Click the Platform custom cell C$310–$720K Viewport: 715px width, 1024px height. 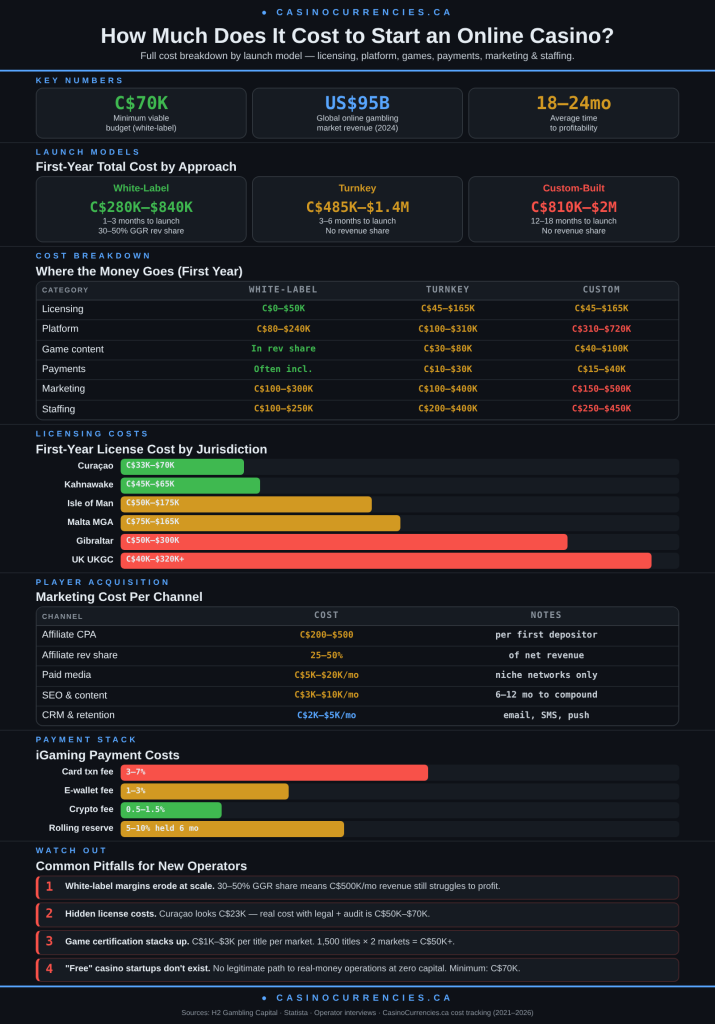pos(601,328)
